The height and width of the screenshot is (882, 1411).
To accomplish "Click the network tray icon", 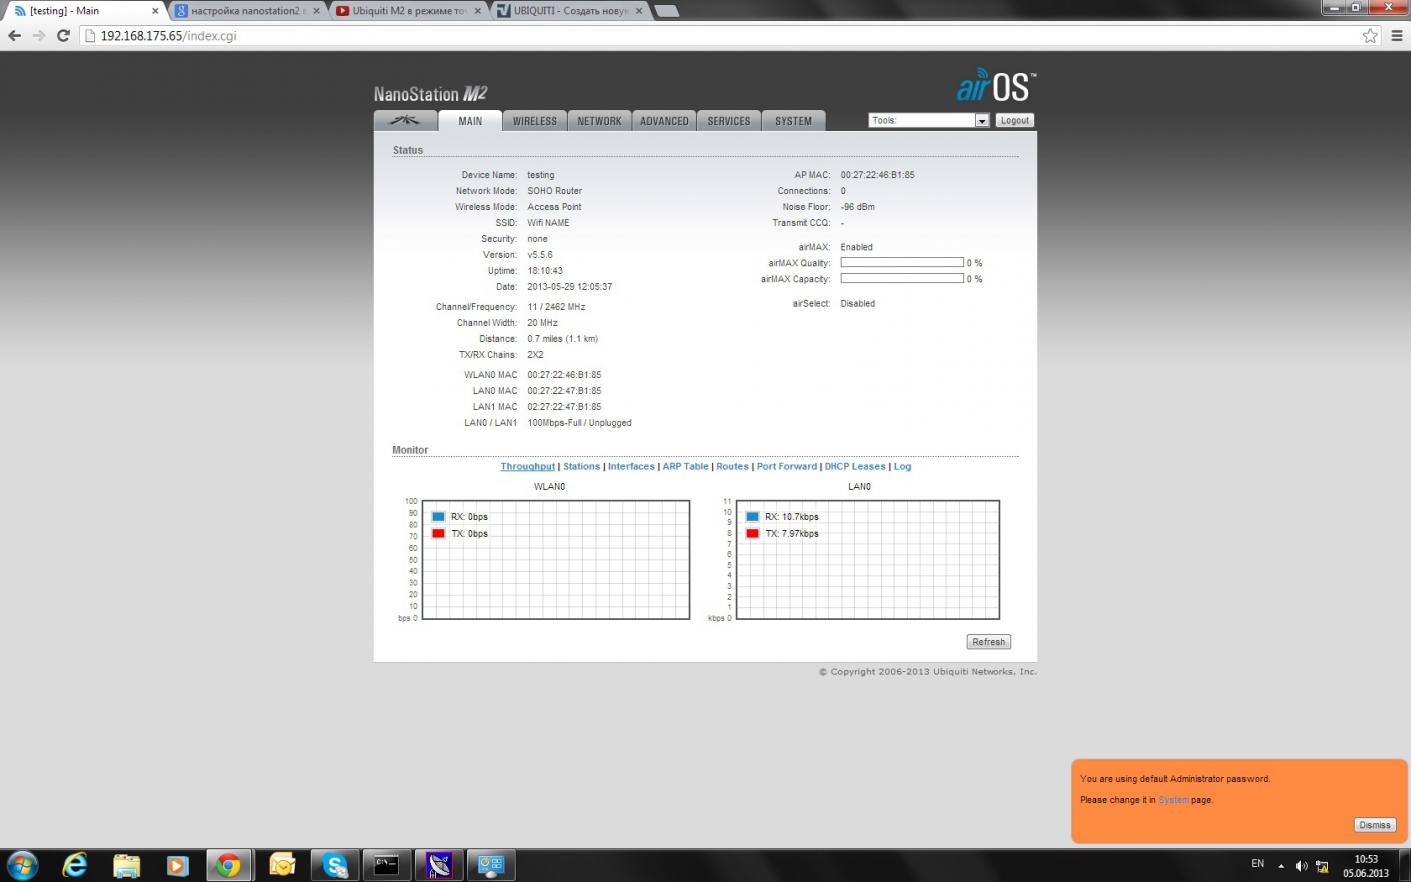I will [x=1322, y=866].
